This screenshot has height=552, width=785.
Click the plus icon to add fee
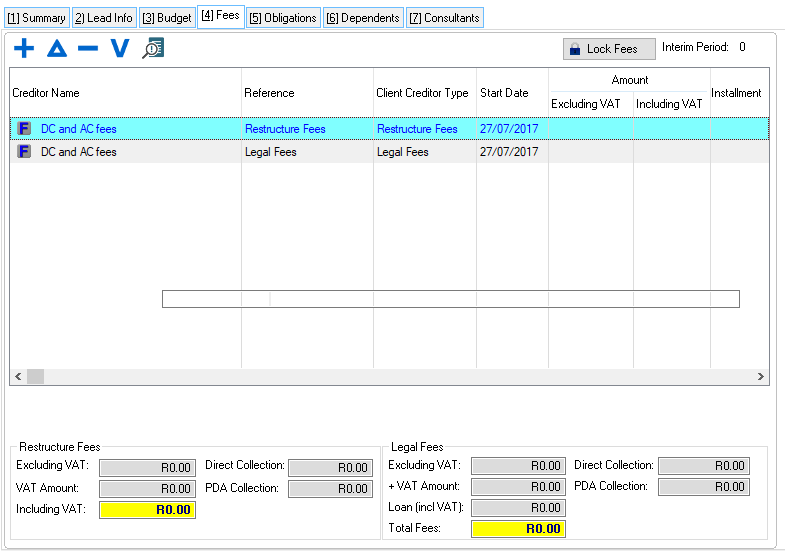[x=24, y=48]
